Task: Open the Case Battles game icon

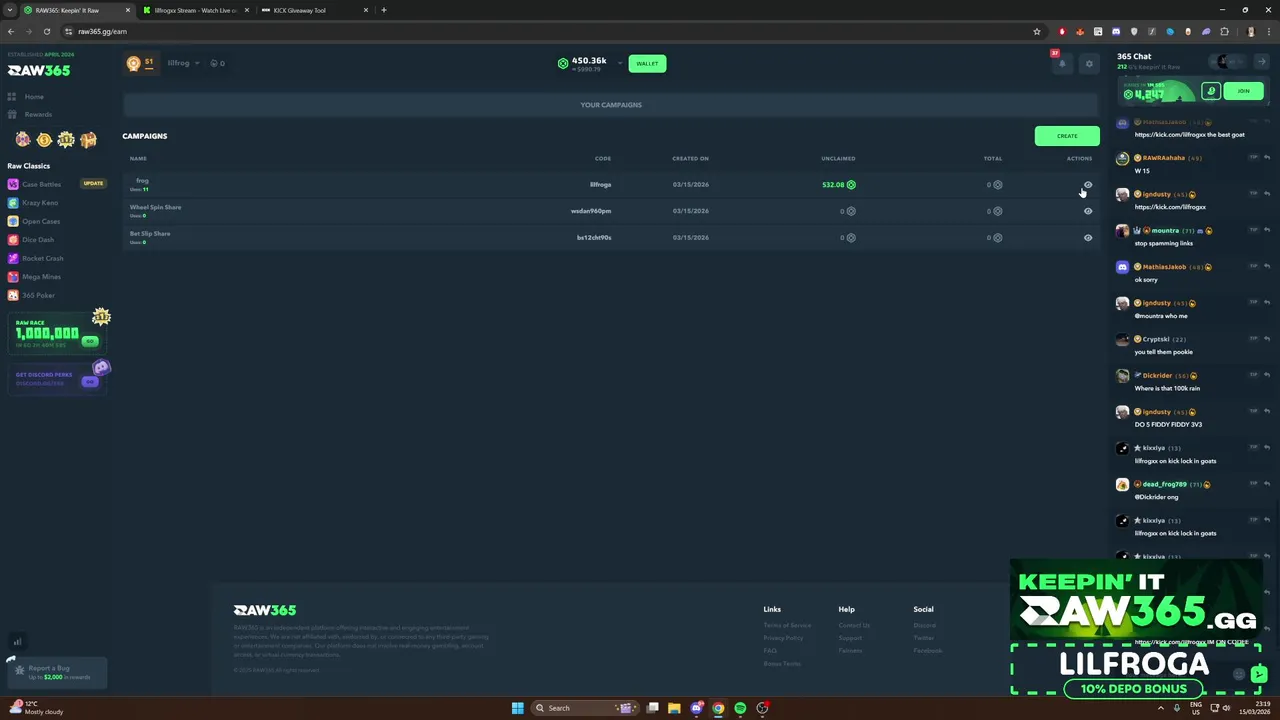Action: (13, 184)
